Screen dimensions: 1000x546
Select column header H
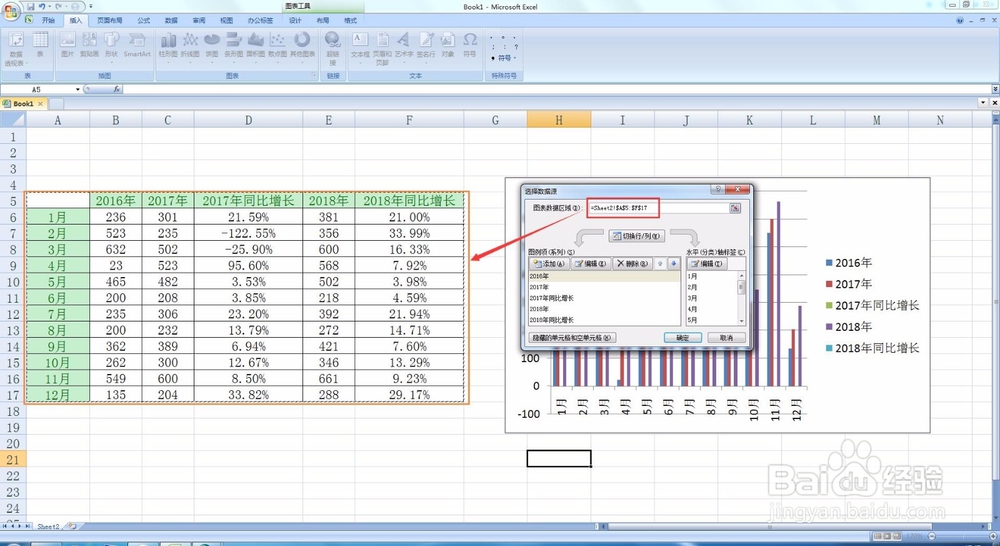tap(559, 119)
